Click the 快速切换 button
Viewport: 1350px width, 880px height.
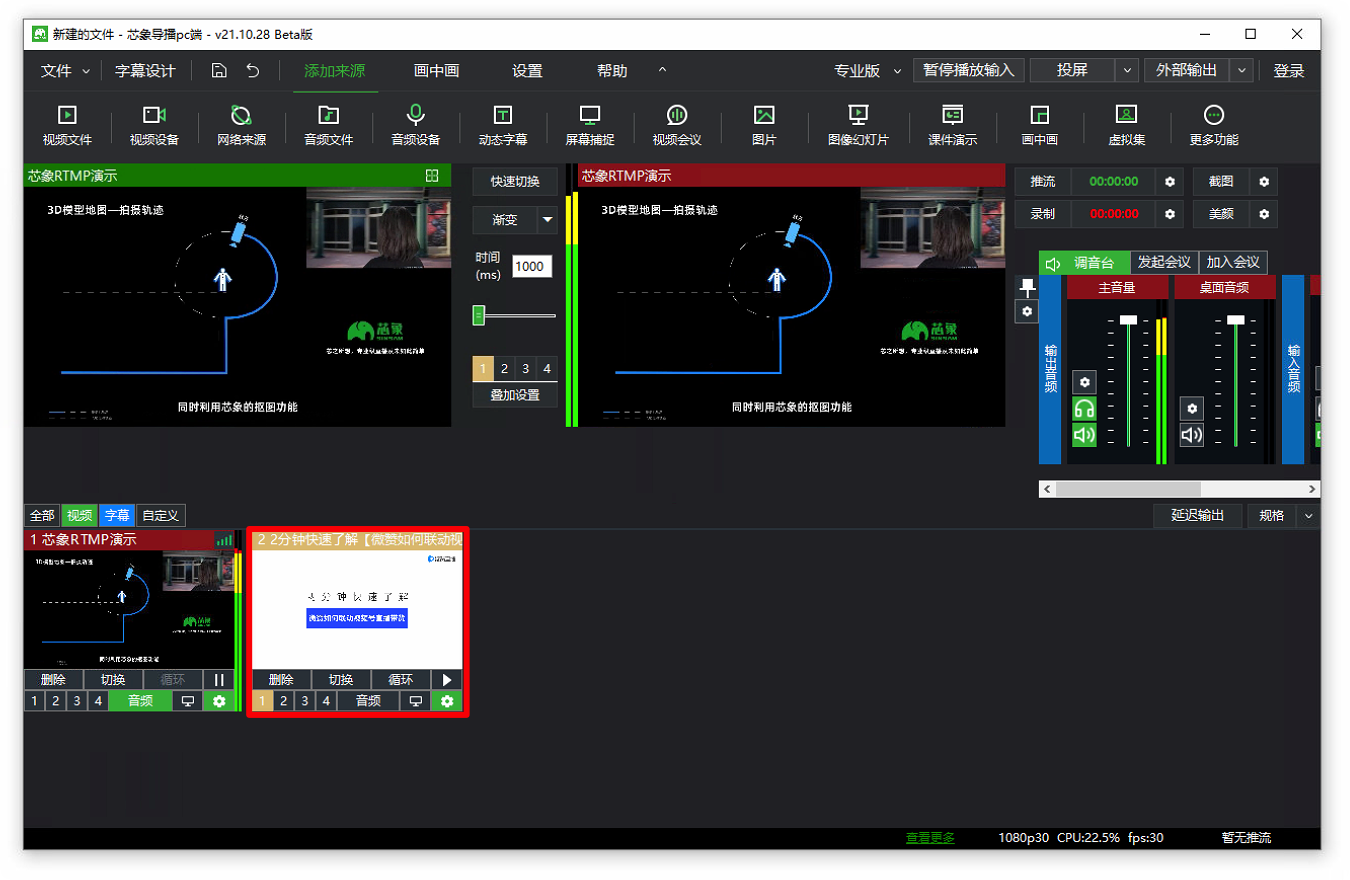tap(515, 182)
